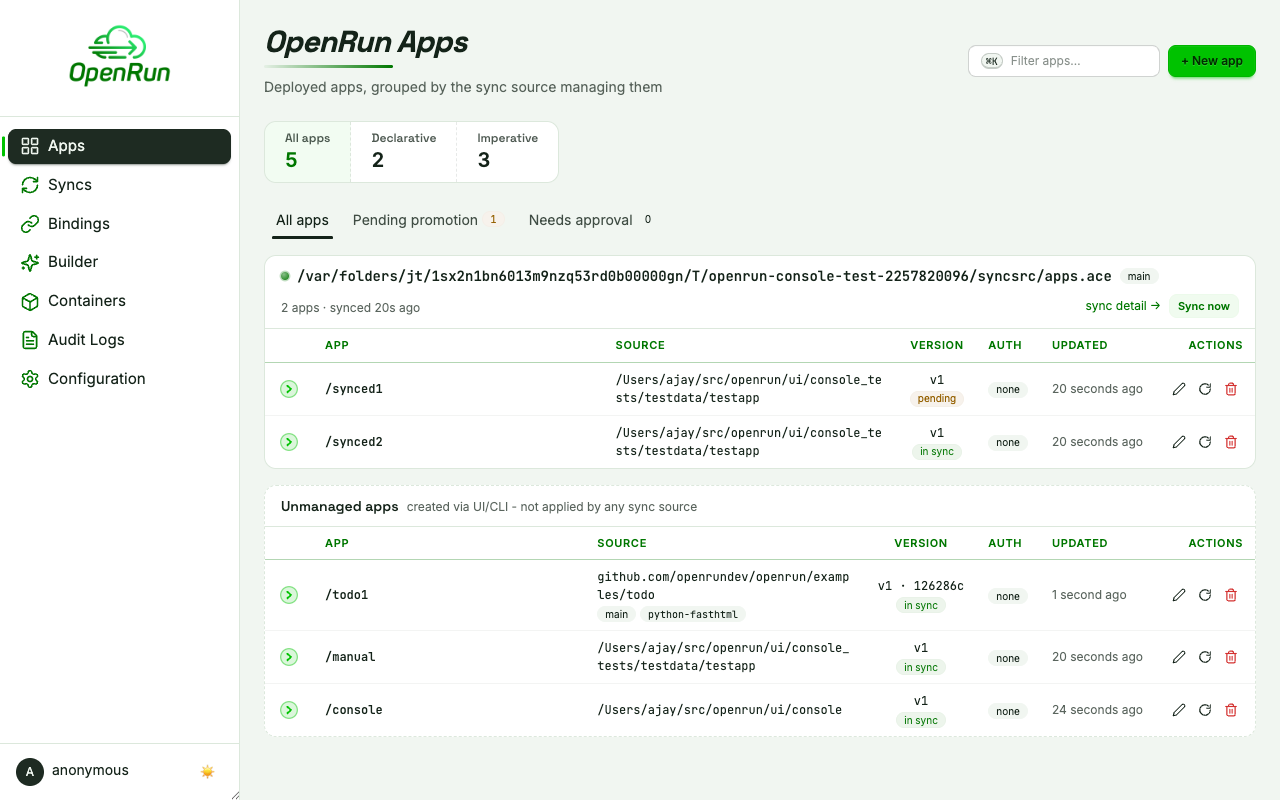Delete the /synced2 app
1280x800 pixels.
(1231, 442)
